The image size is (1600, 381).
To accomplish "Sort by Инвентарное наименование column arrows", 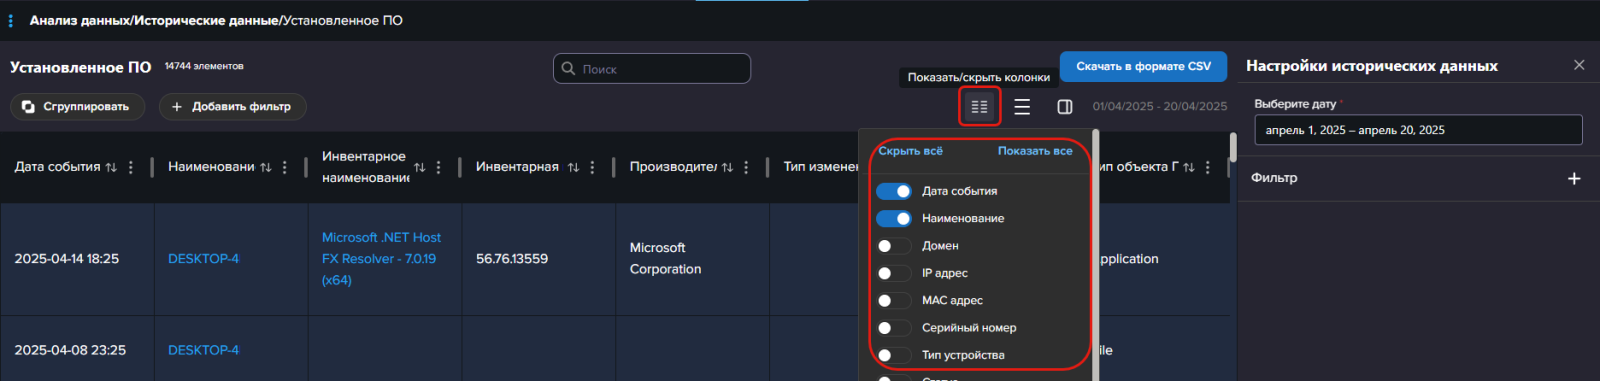I will (419, 167).
